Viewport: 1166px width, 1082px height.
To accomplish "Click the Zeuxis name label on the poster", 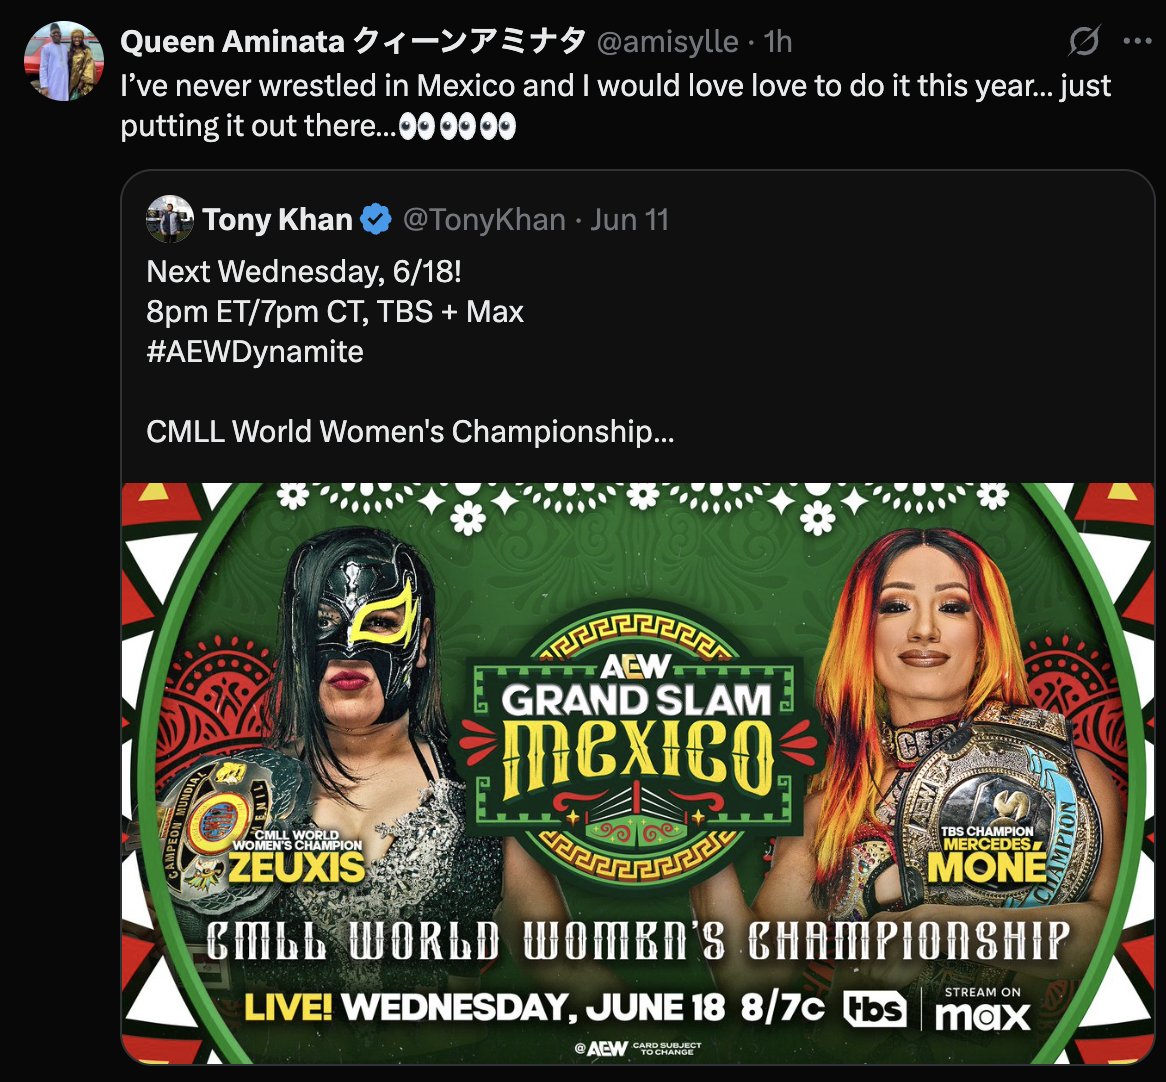I will pyautogui.click(x=297, y=866).
